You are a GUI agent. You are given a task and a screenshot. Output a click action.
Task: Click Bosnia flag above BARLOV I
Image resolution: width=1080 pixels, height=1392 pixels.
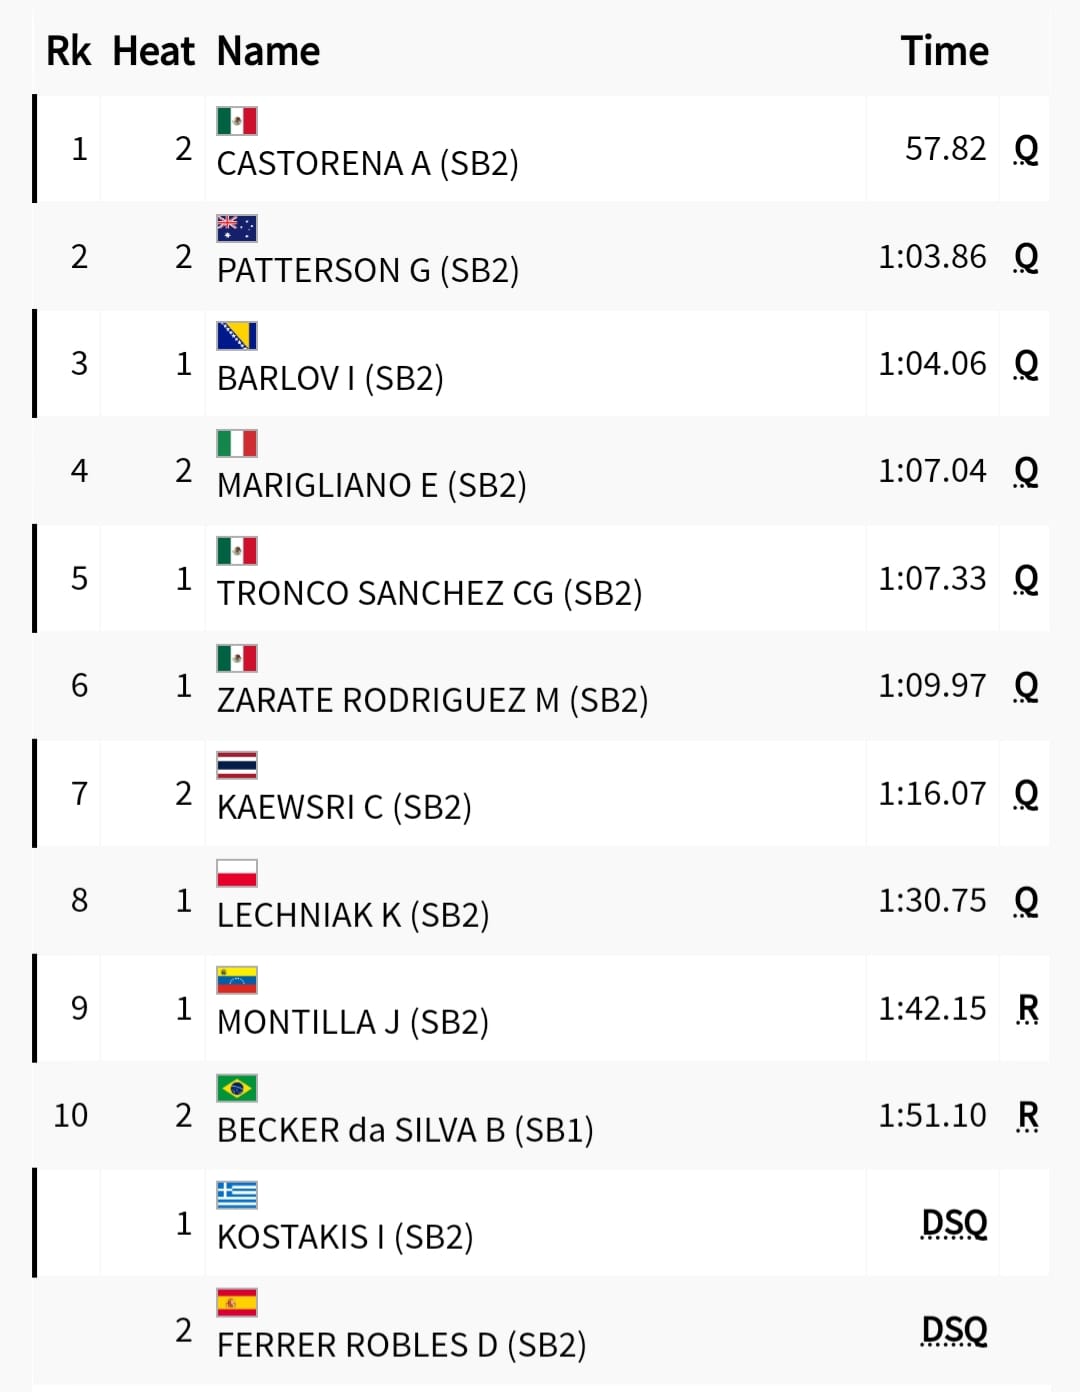(237, 336)
